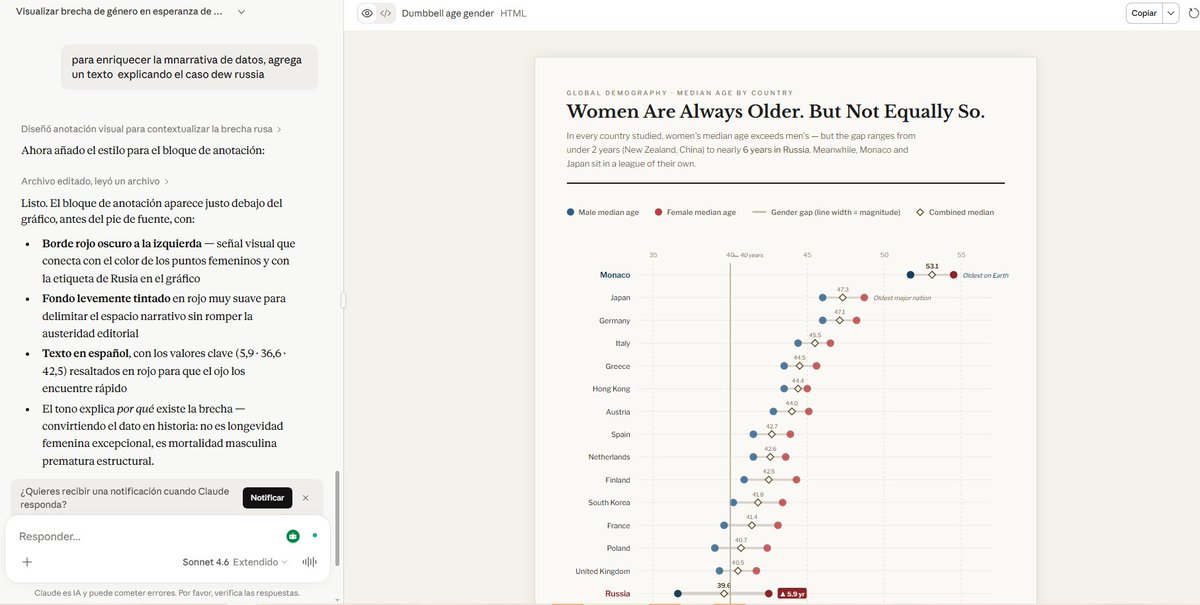Image resolution: width=1200 pixels, height=605 pixels.
Task: Click the South Korea row label
Action: coord(609,503)
